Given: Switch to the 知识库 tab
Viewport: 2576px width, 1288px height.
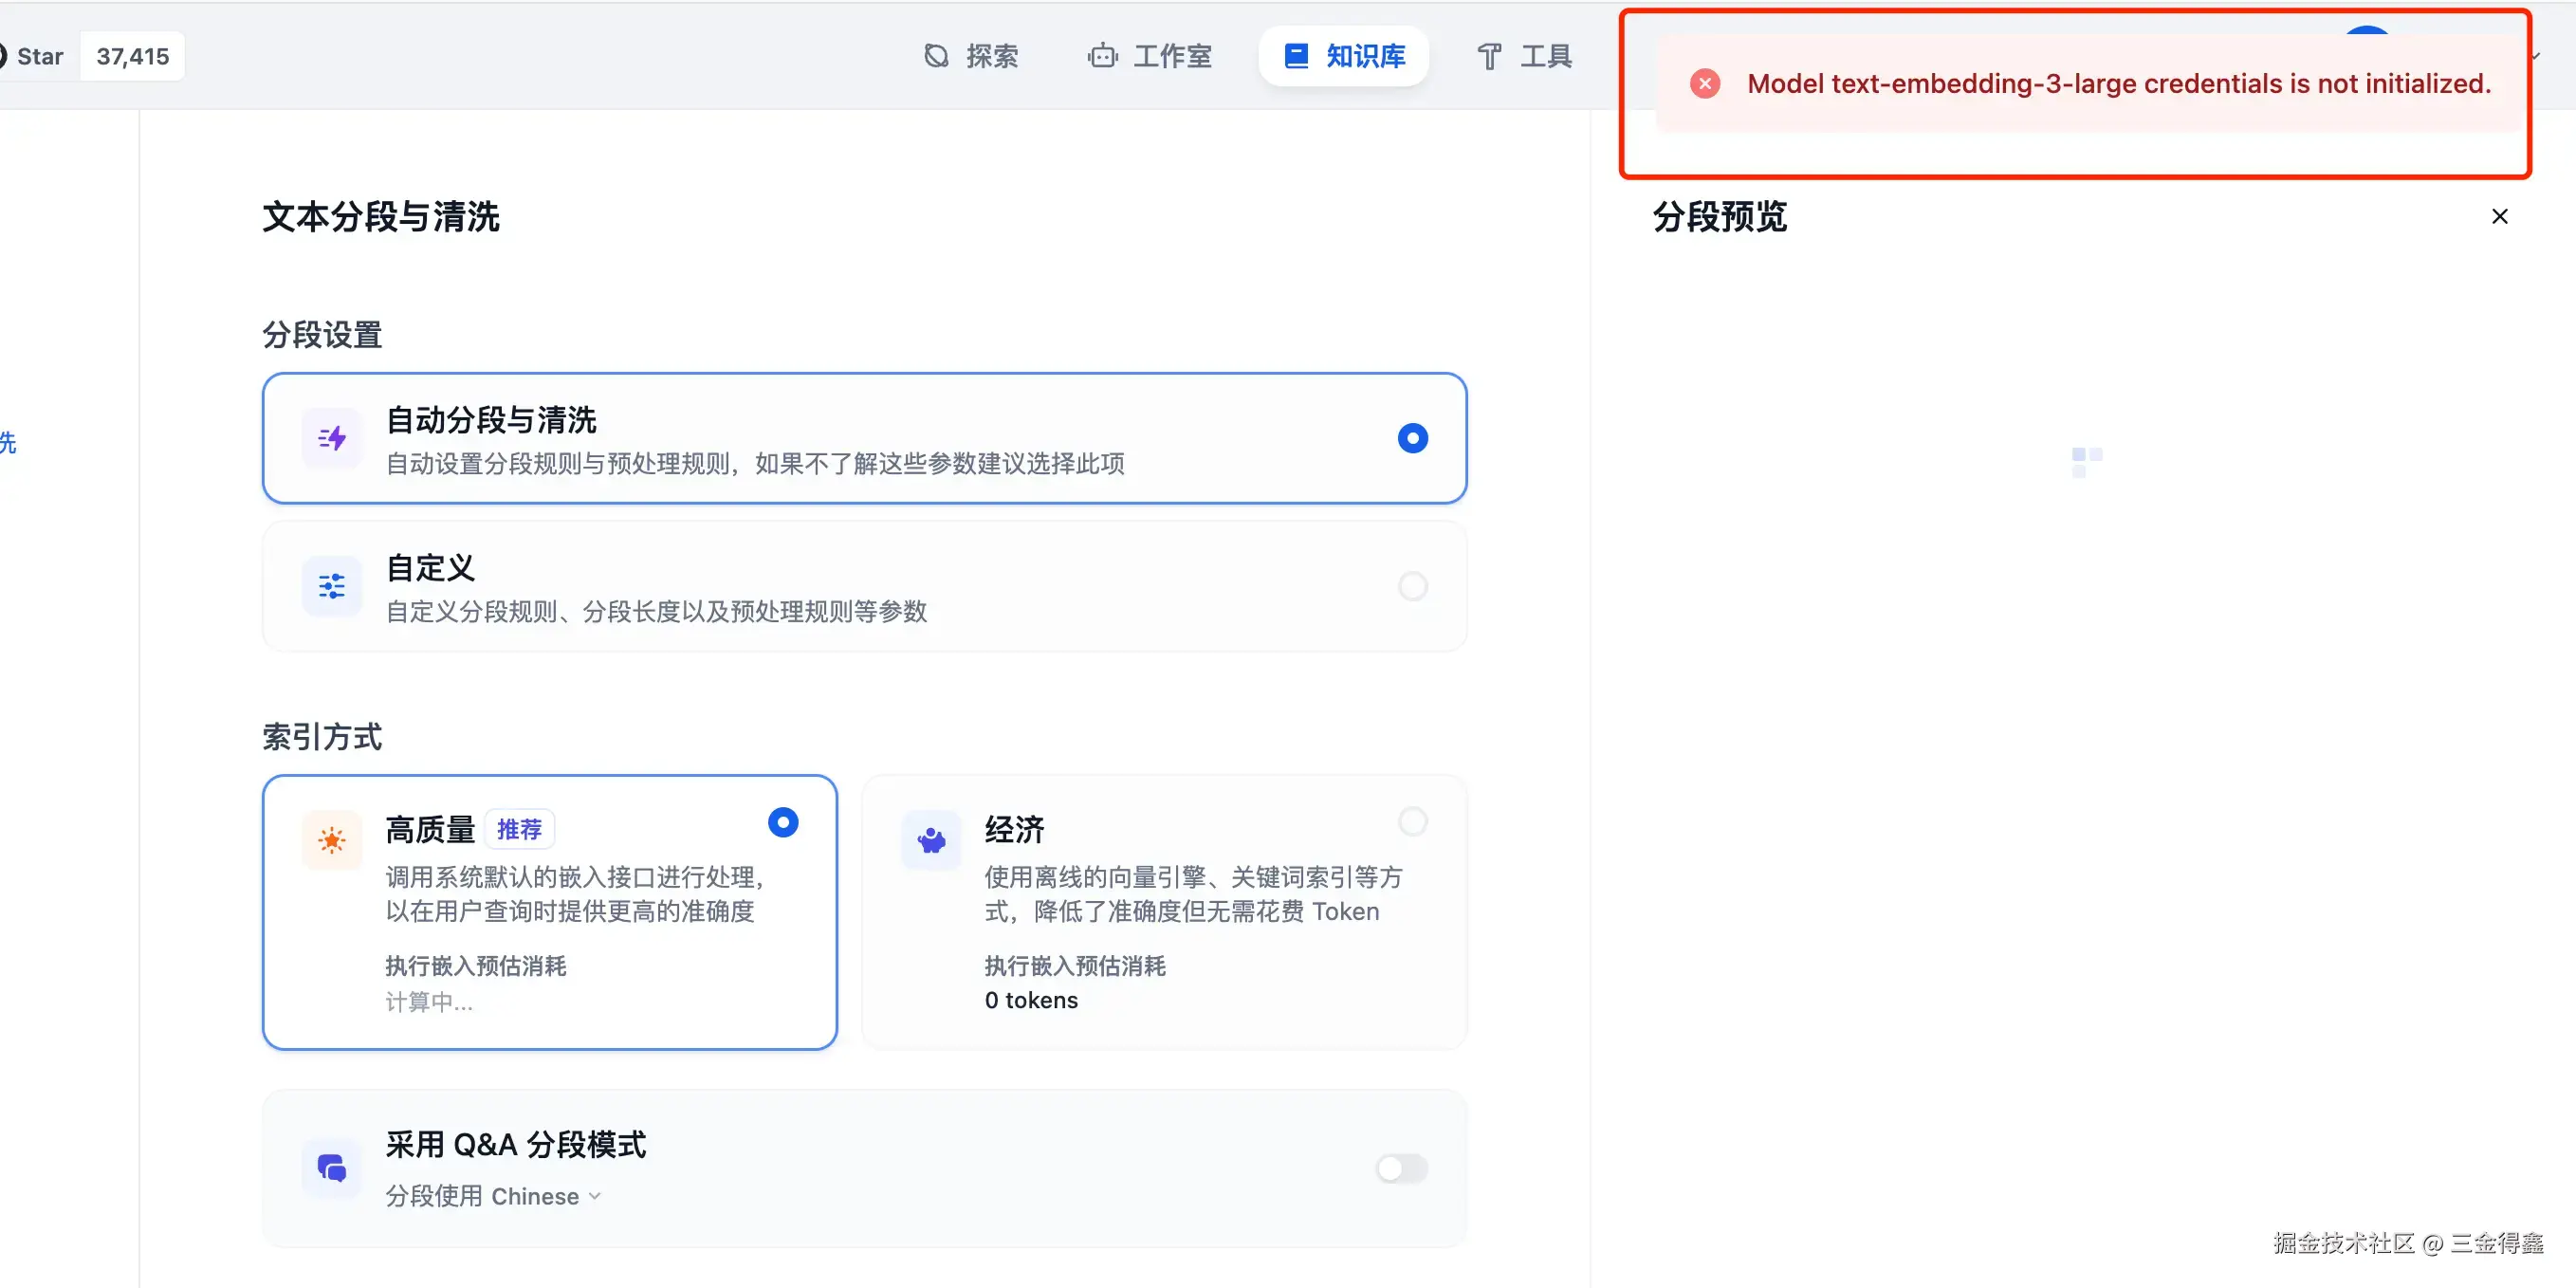Looking at the screenshot, I should 1344,56.
